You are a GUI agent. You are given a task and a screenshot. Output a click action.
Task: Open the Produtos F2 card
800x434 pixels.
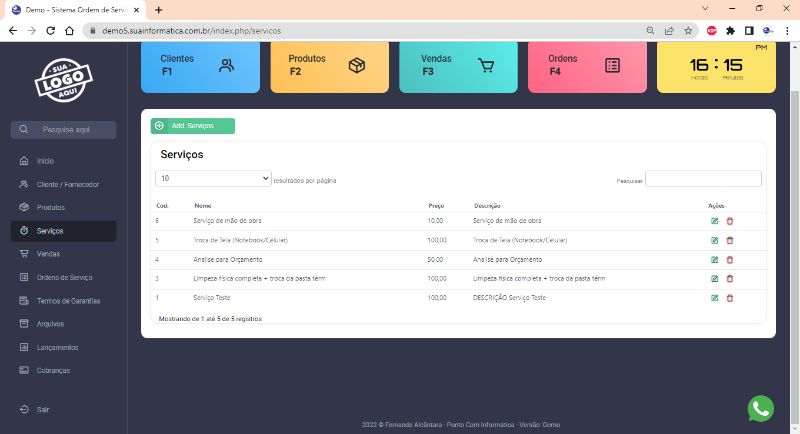(329, 66)
